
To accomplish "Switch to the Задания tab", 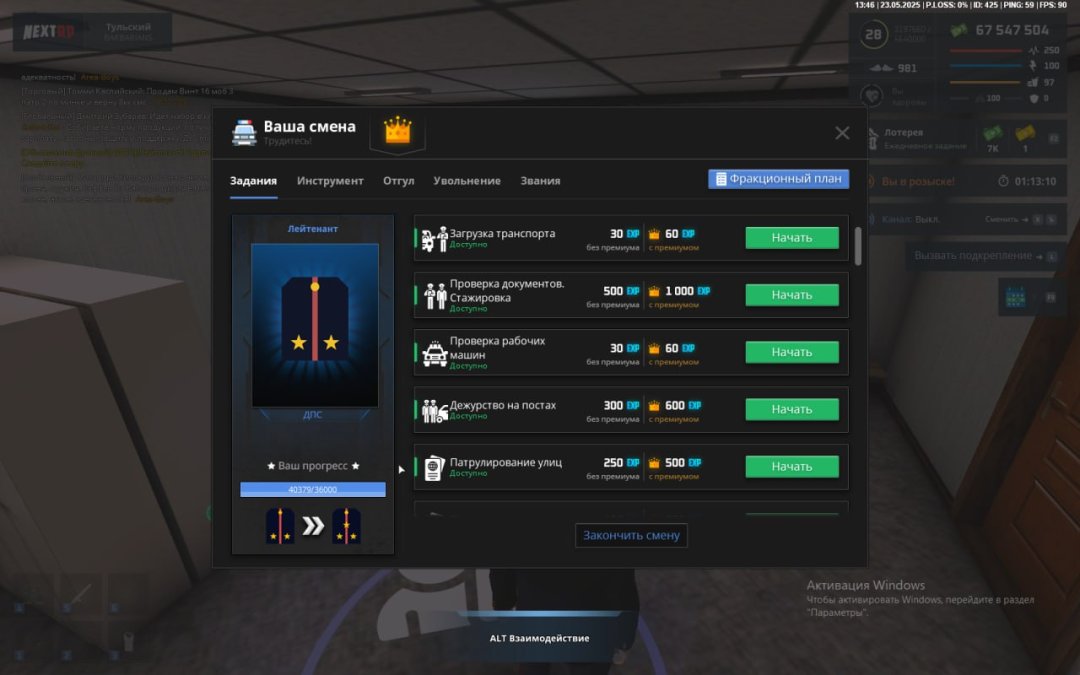I will coord(253,180).
